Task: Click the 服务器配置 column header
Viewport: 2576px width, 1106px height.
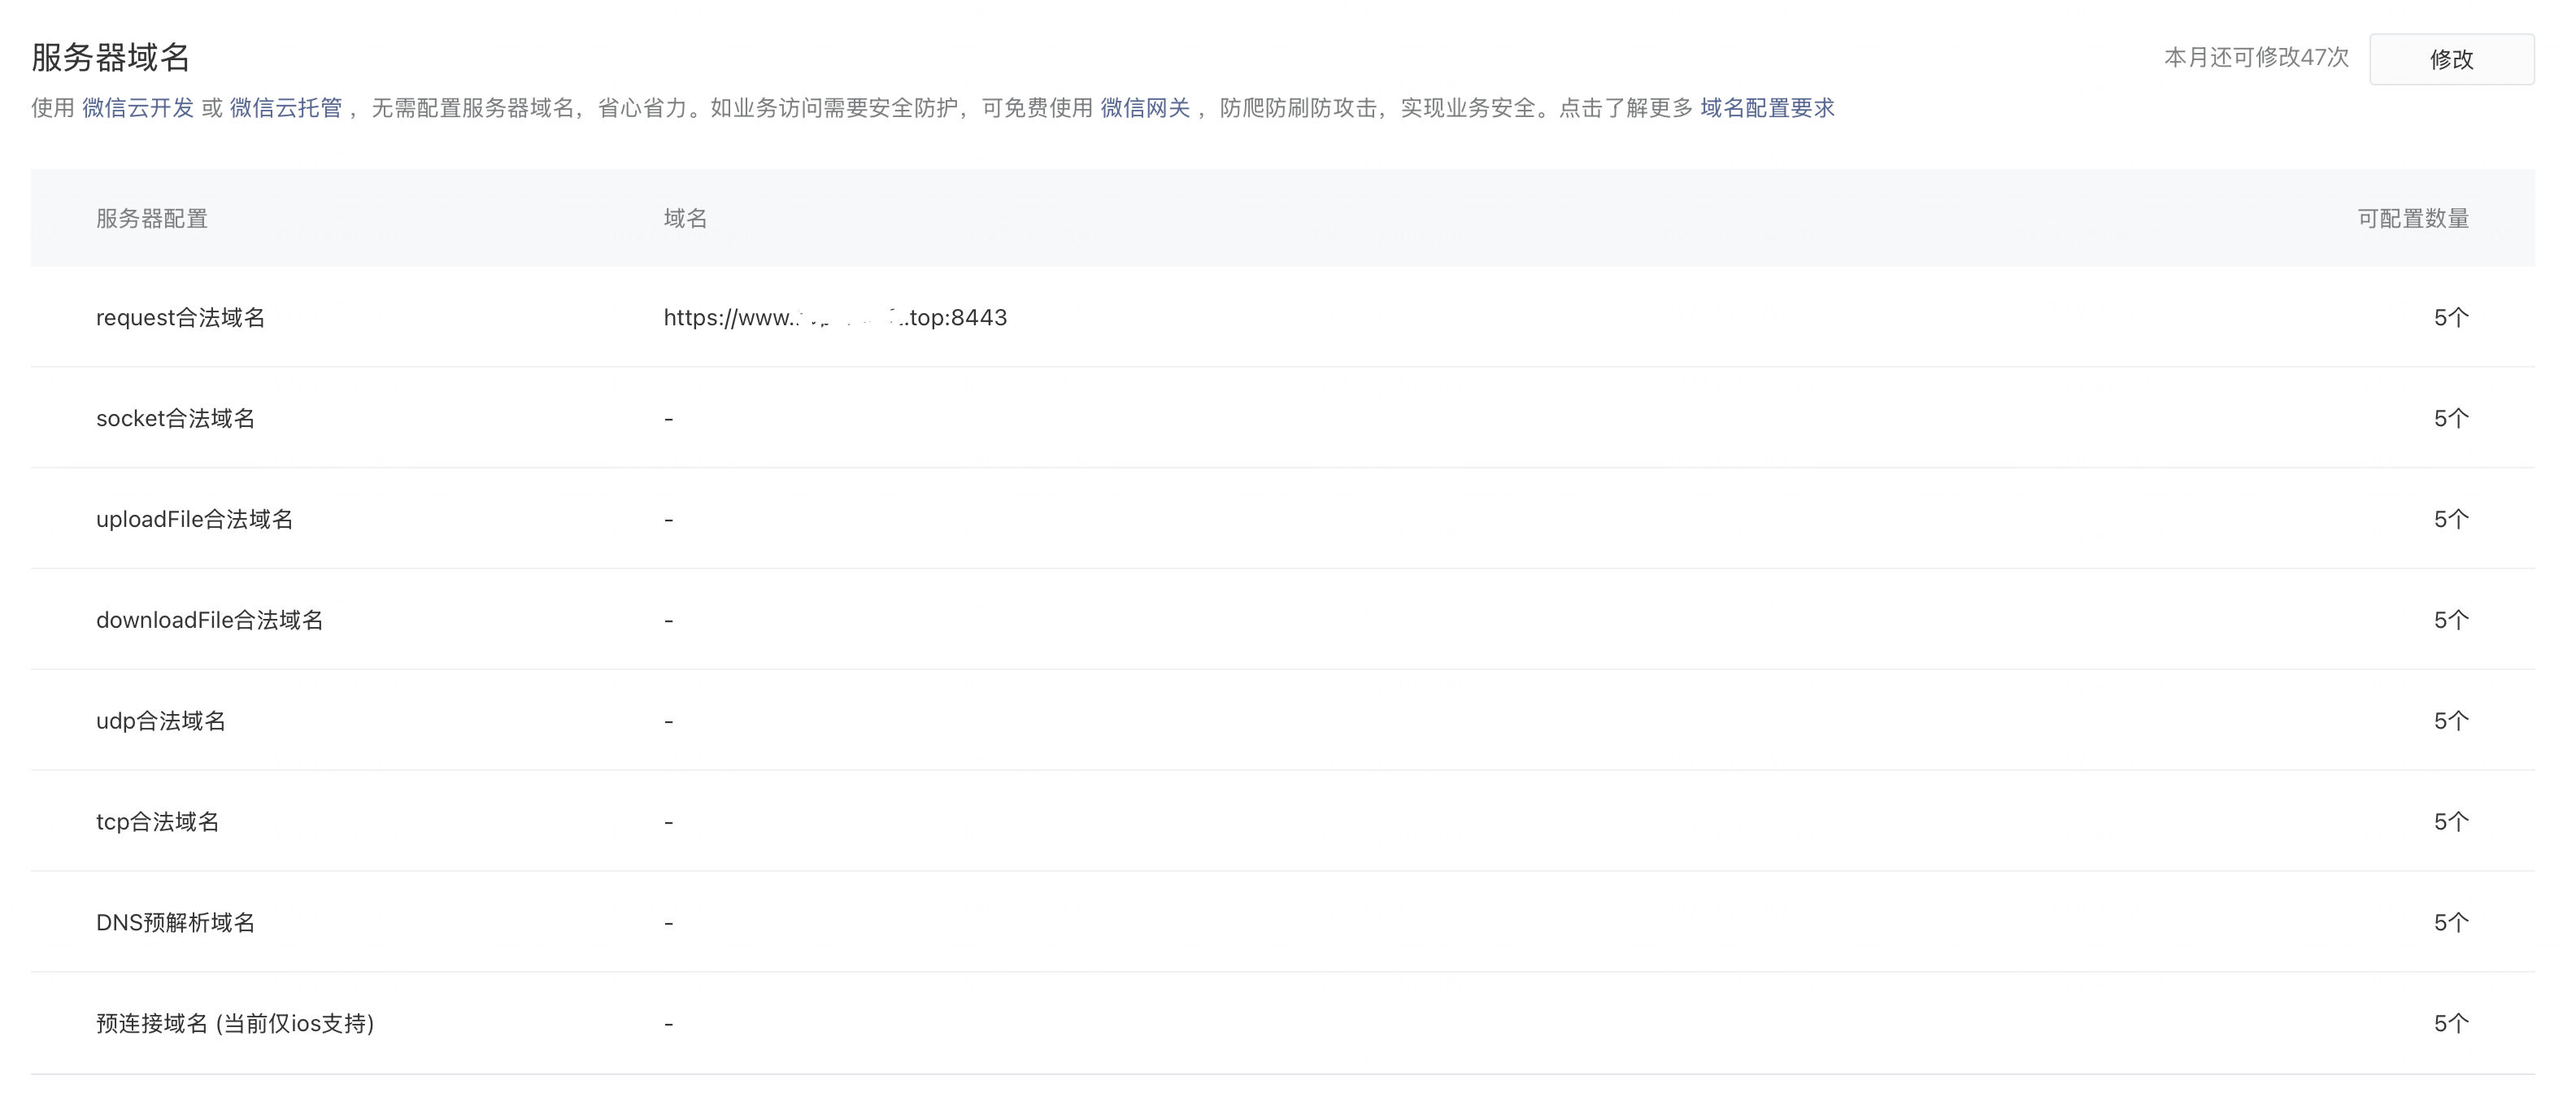Action: [151, 219]
